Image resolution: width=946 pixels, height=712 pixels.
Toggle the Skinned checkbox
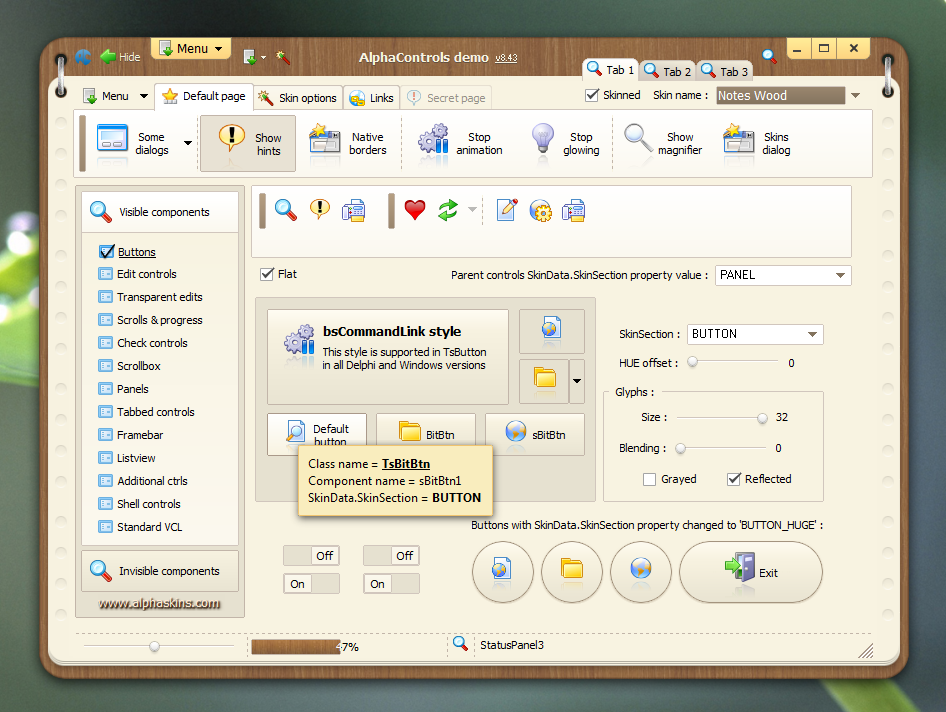(x=592, y=95)
